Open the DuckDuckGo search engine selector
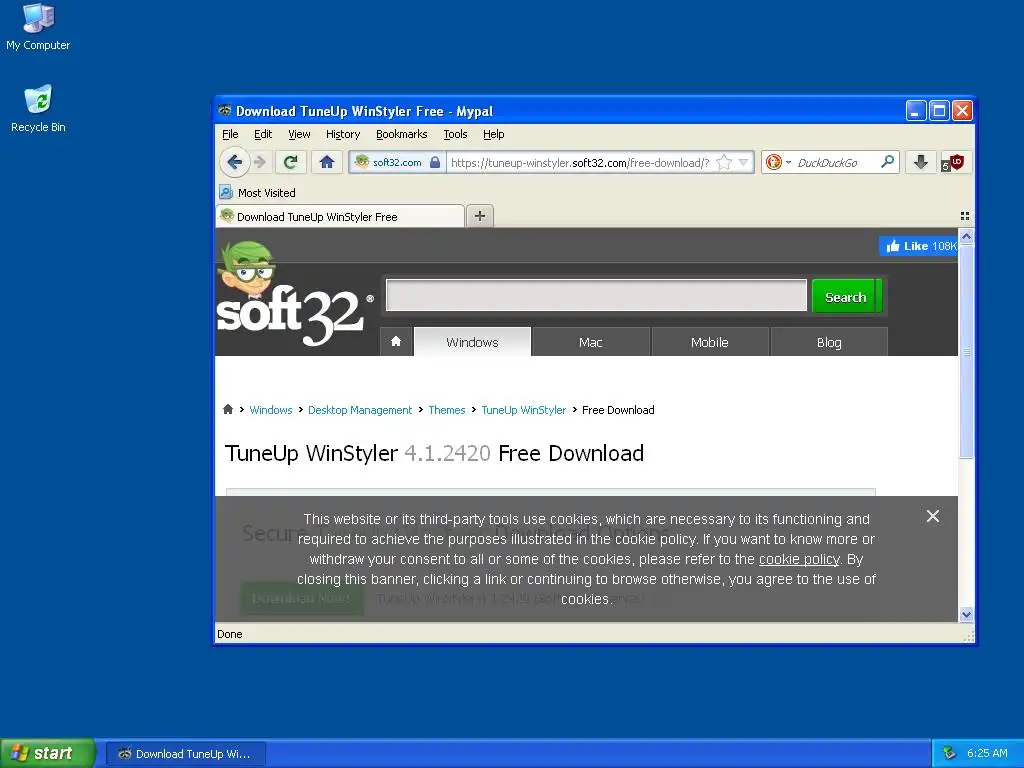The width and height of the screenshot is (1024, 768). [778, 163]
